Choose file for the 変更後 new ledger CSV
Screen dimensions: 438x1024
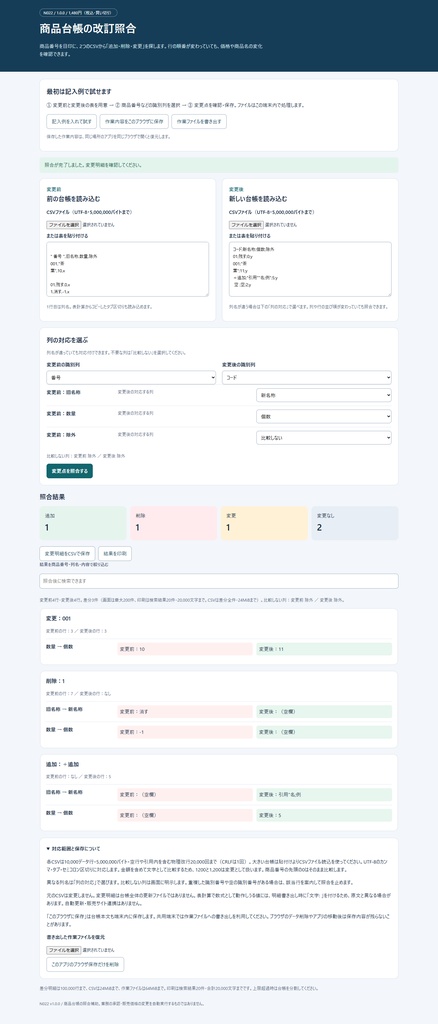click(x=247, y=224)
